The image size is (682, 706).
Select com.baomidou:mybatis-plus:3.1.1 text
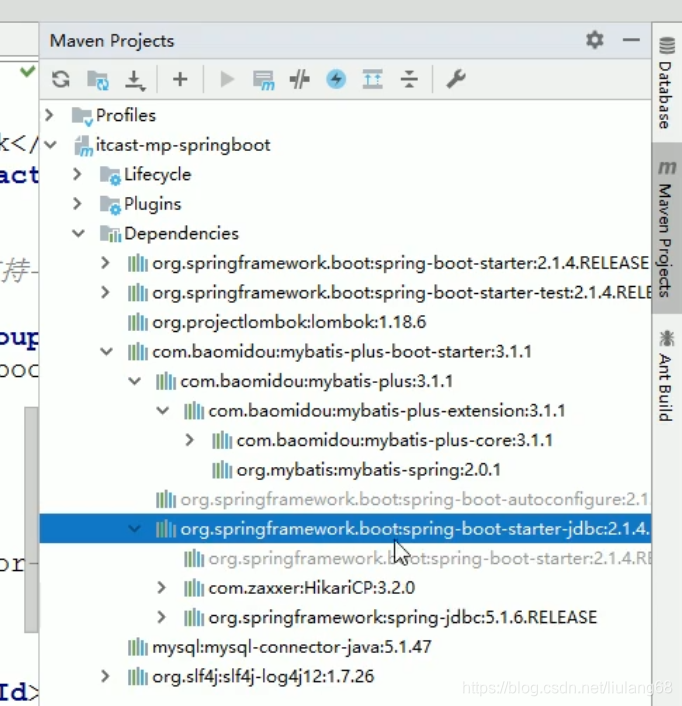pyautogui.click(x=316, y=381)
